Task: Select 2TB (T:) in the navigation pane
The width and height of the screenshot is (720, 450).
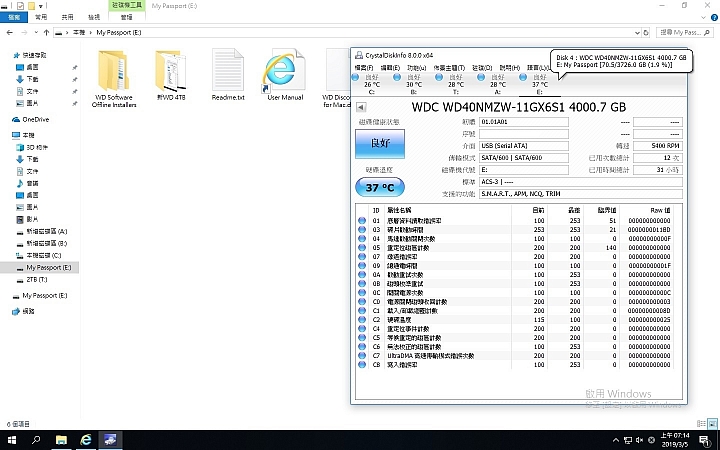Action: (36, 280)
